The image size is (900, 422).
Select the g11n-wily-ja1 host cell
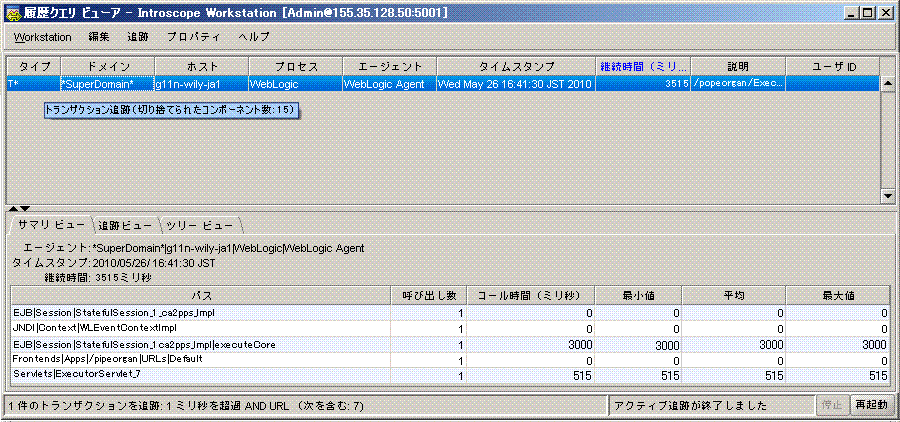[201, 84]
